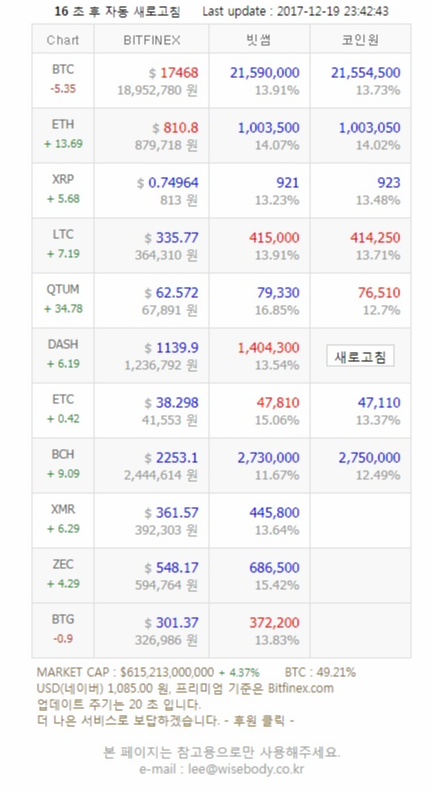This screenshot has height=792, width=432.
Task: Select 코인원 BCH price 2,750,000
Action: click(x=369, y=458)
